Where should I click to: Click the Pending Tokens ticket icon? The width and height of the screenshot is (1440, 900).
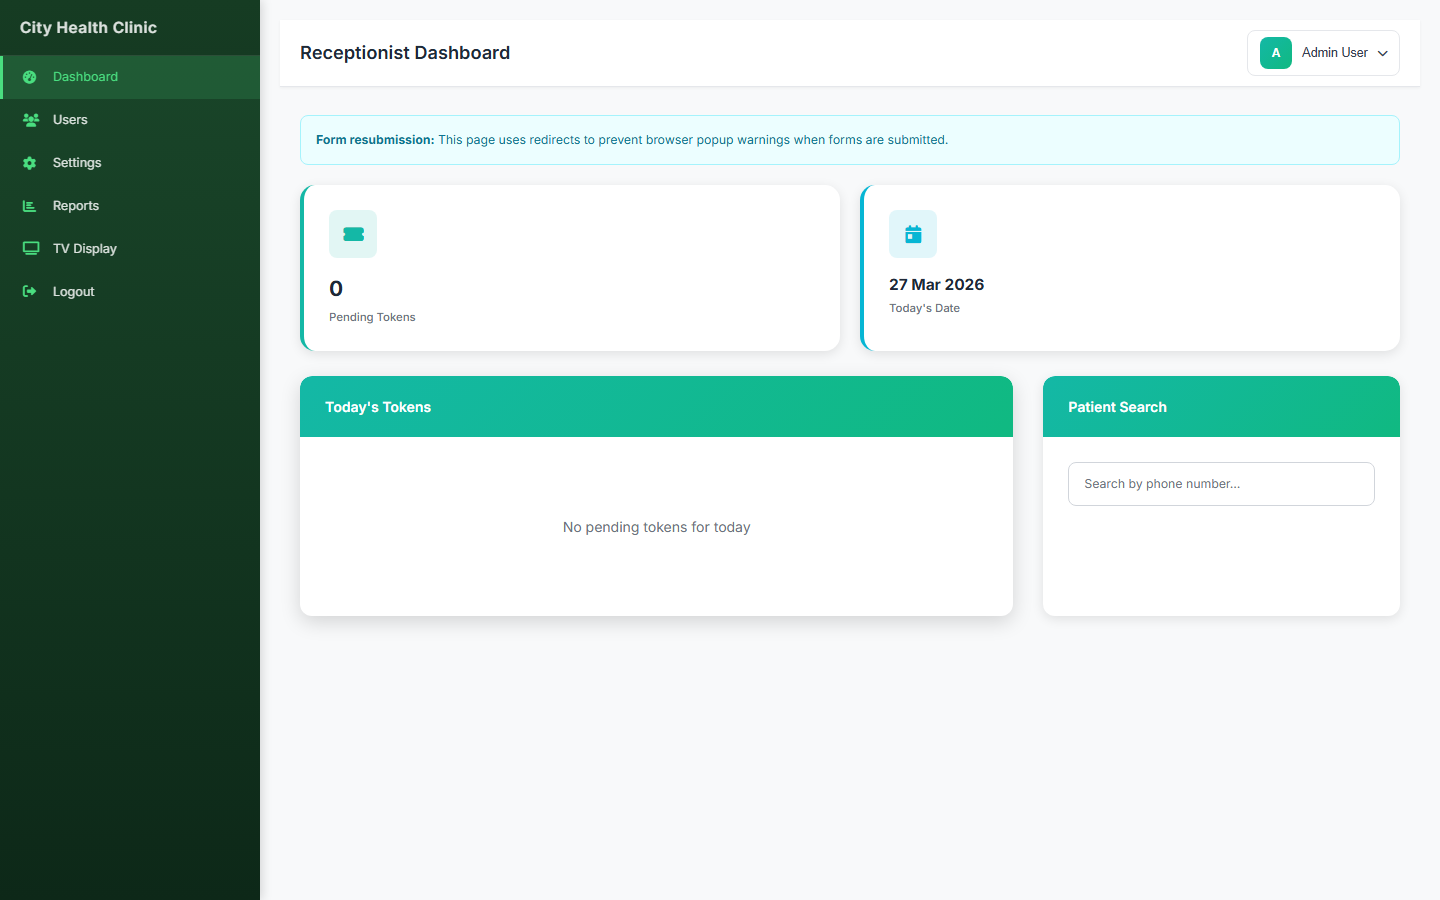point(353,234)
